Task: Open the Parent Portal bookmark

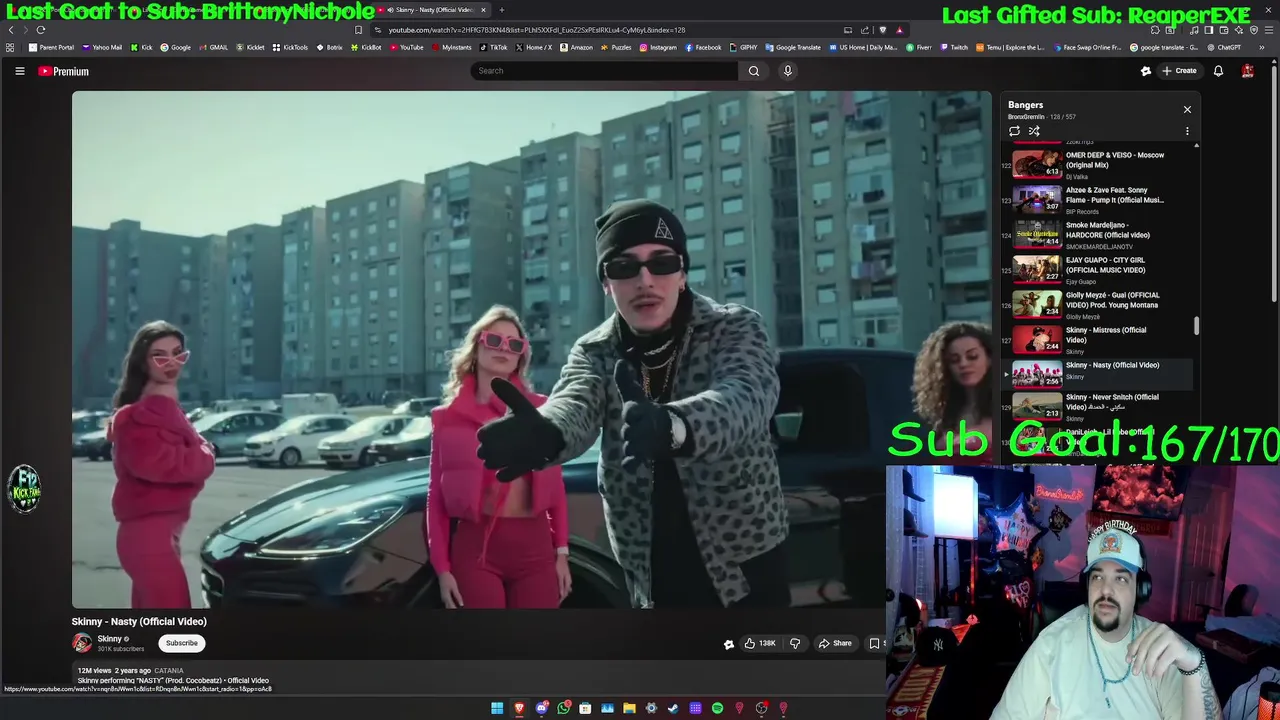Action: (51, 47)
